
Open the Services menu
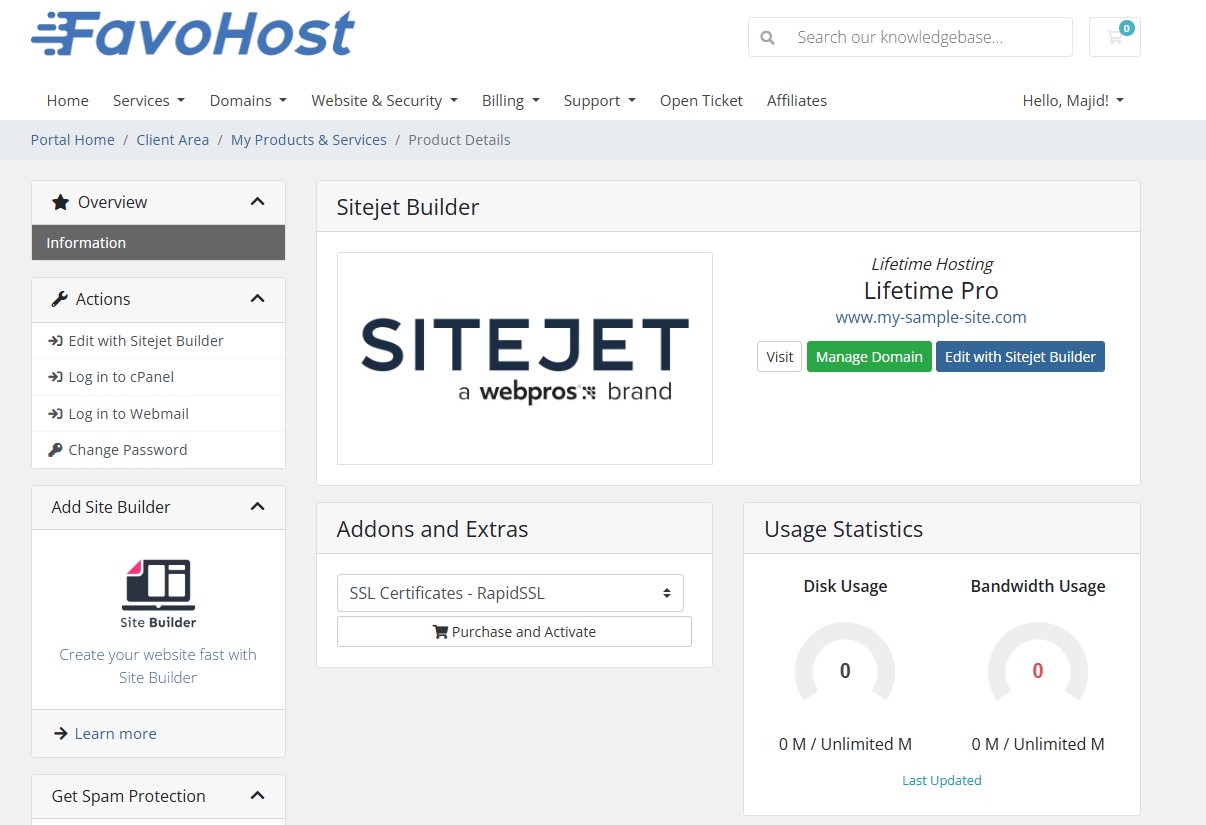click(x=149, y=101)
